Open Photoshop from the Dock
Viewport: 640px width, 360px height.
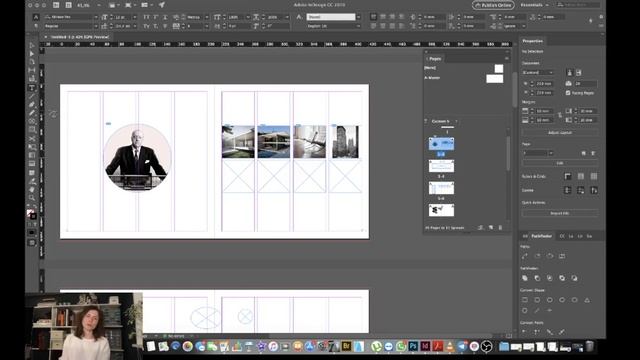click(x=413, y=347)
